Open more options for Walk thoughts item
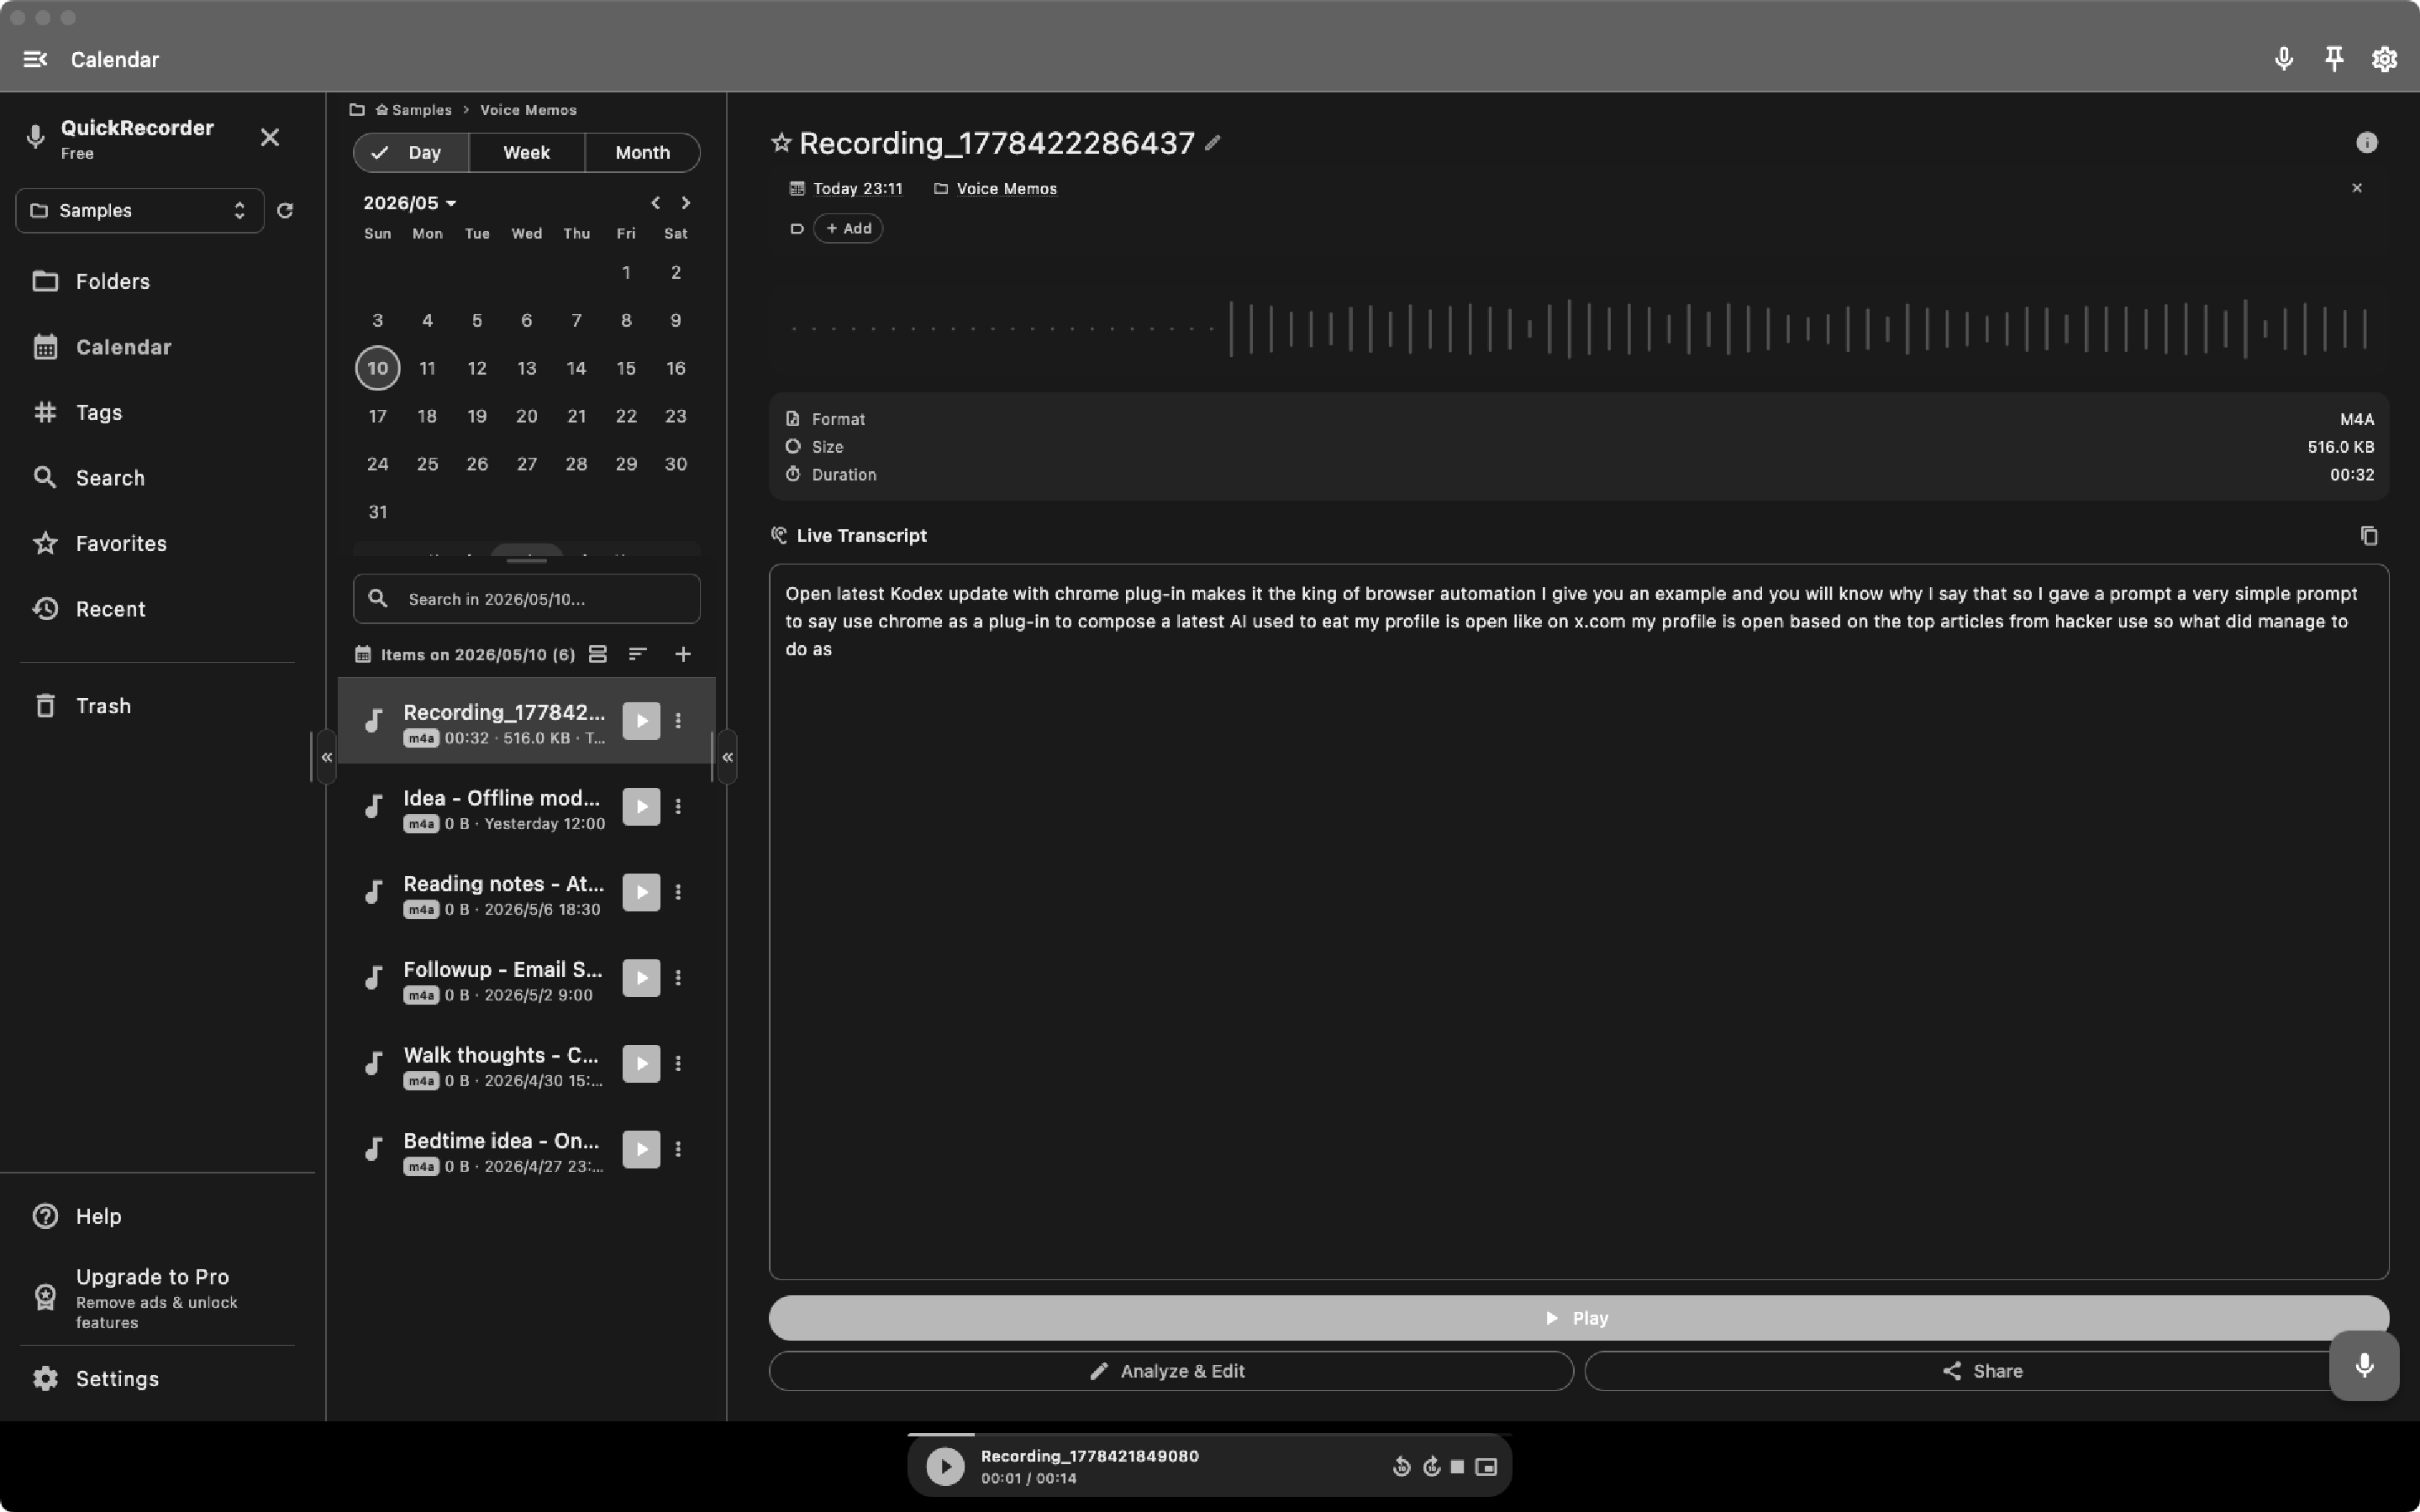The width and height of the screenshot is (2420, 1512). point(678,1063)
